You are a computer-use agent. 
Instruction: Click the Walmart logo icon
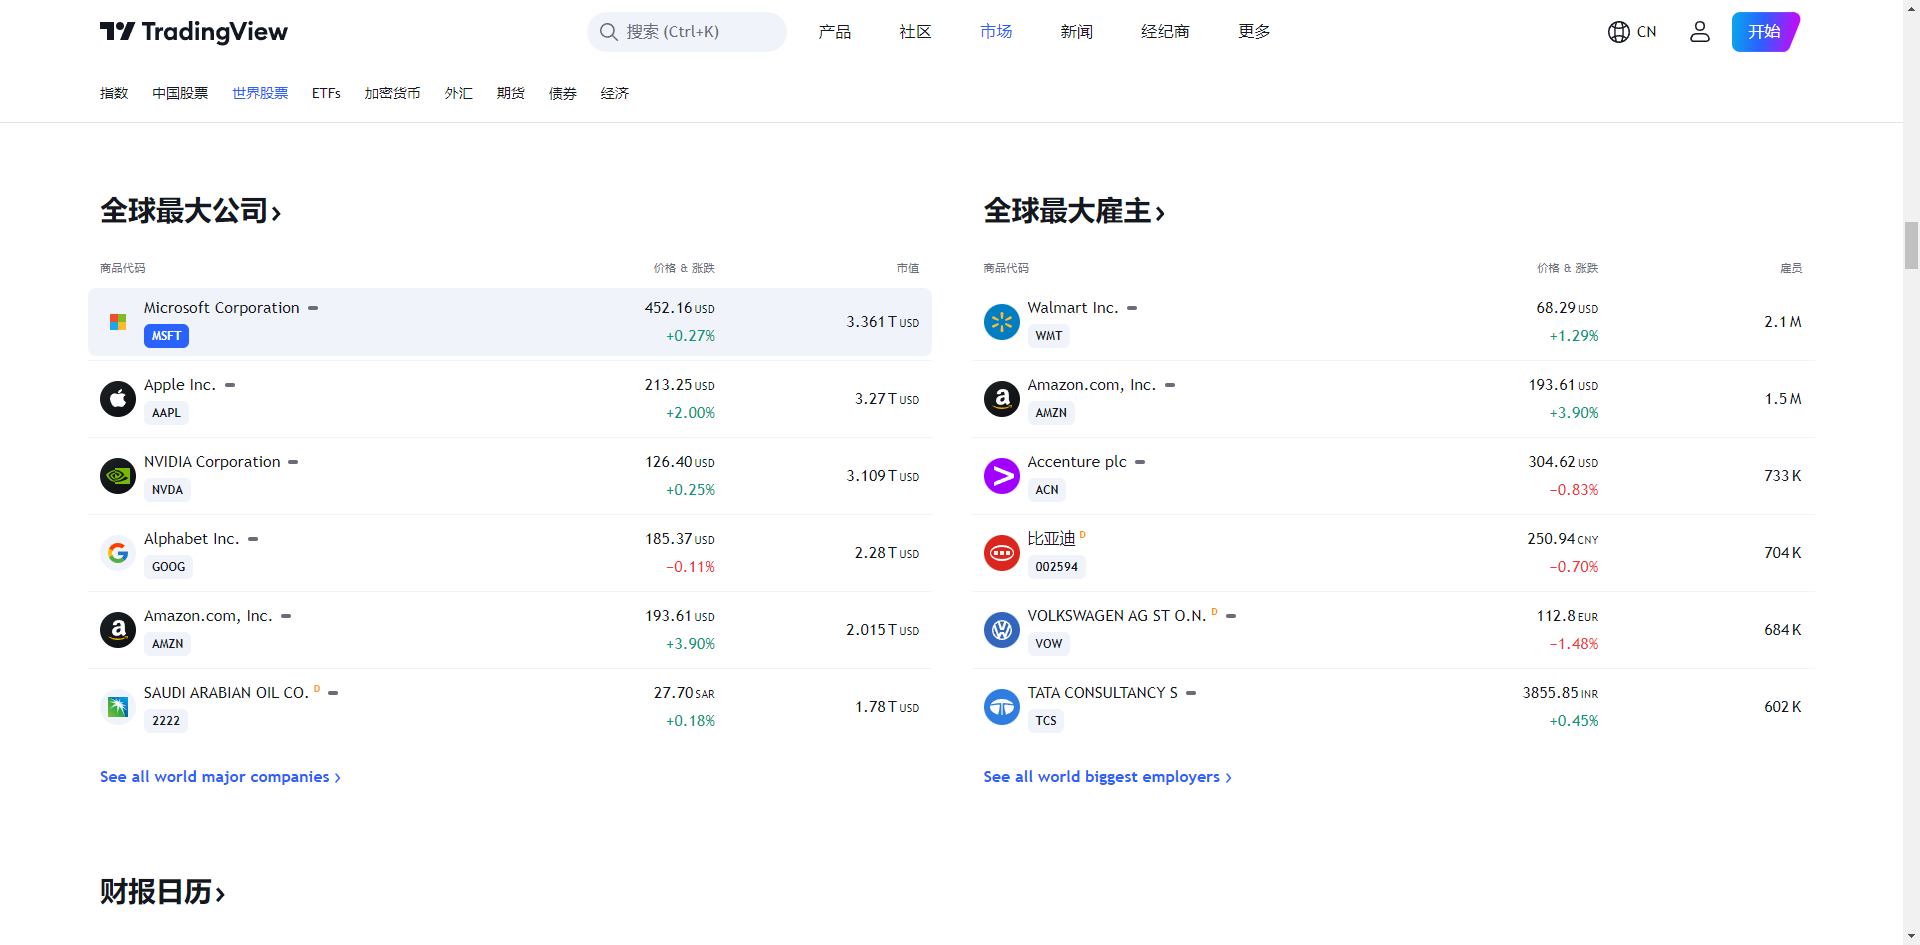(1002, 322)
